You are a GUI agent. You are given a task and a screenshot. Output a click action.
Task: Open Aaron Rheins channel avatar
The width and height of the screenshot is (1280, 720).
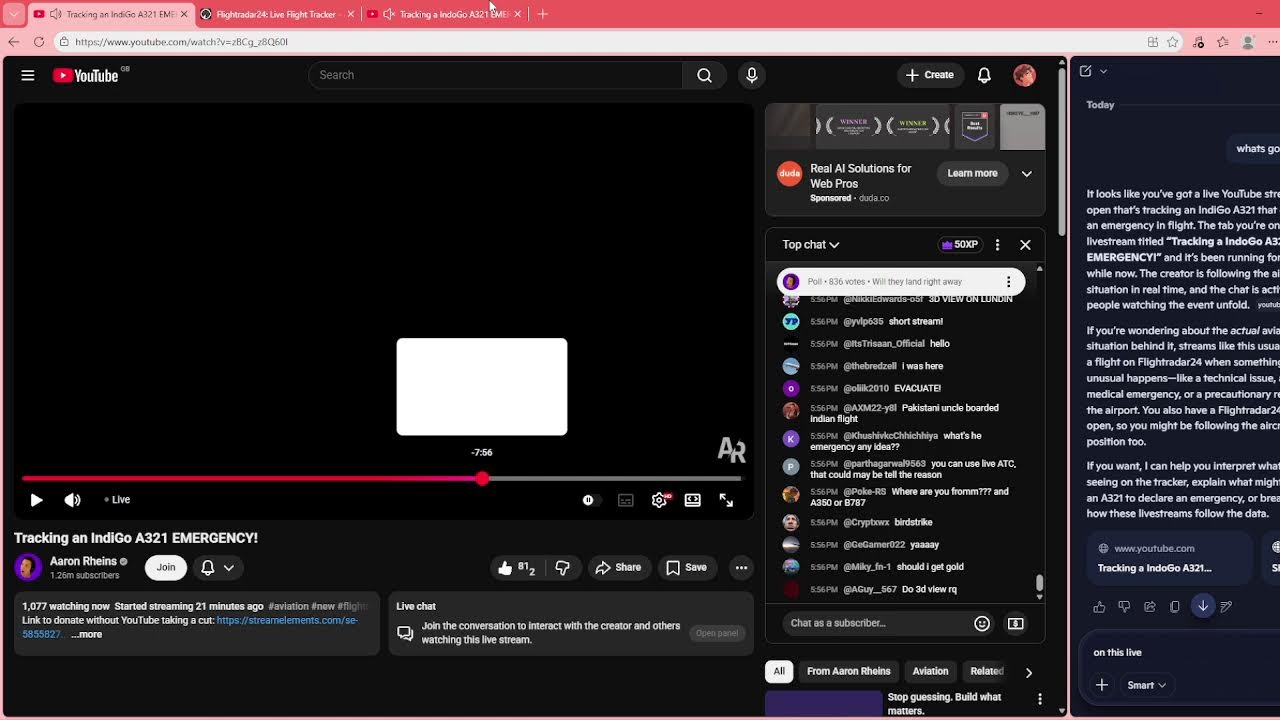click(28, 568)
